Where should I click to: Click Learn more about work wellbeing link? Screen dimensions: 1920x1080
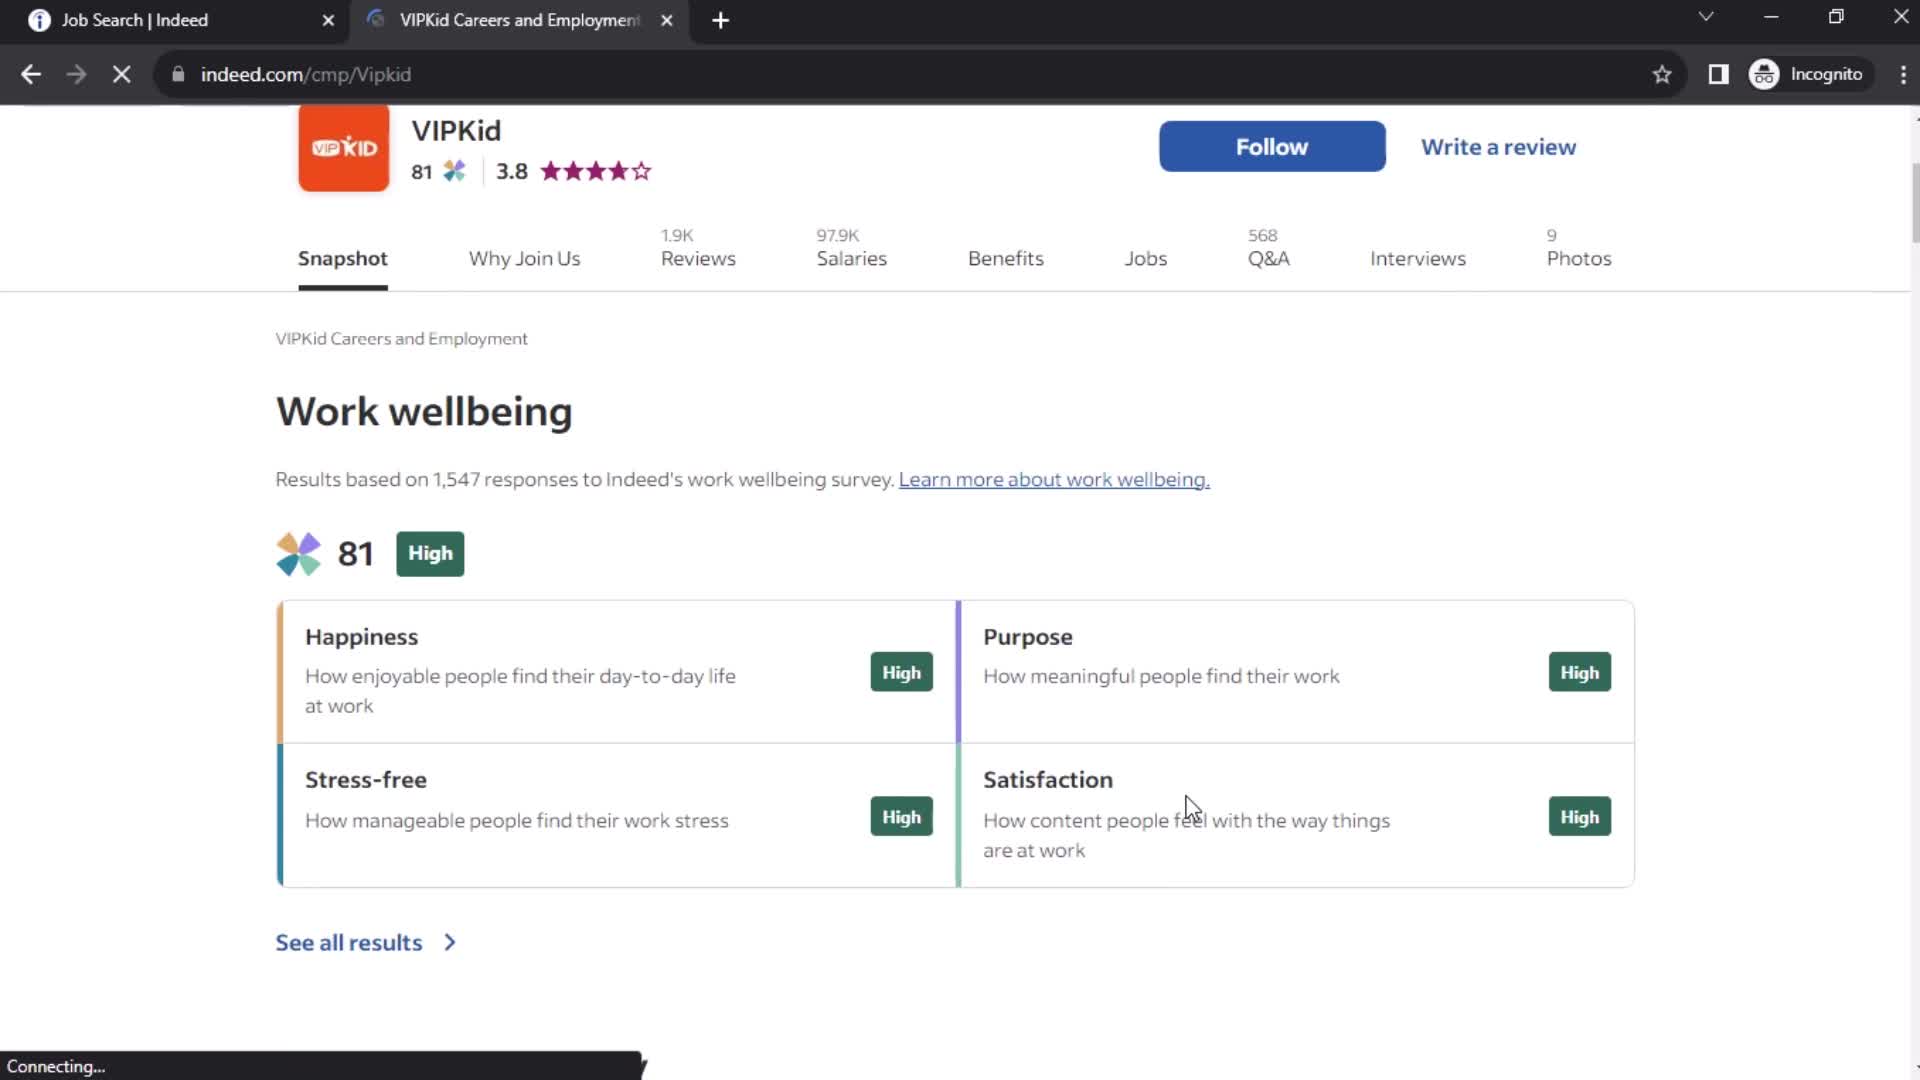(1054, 479)
